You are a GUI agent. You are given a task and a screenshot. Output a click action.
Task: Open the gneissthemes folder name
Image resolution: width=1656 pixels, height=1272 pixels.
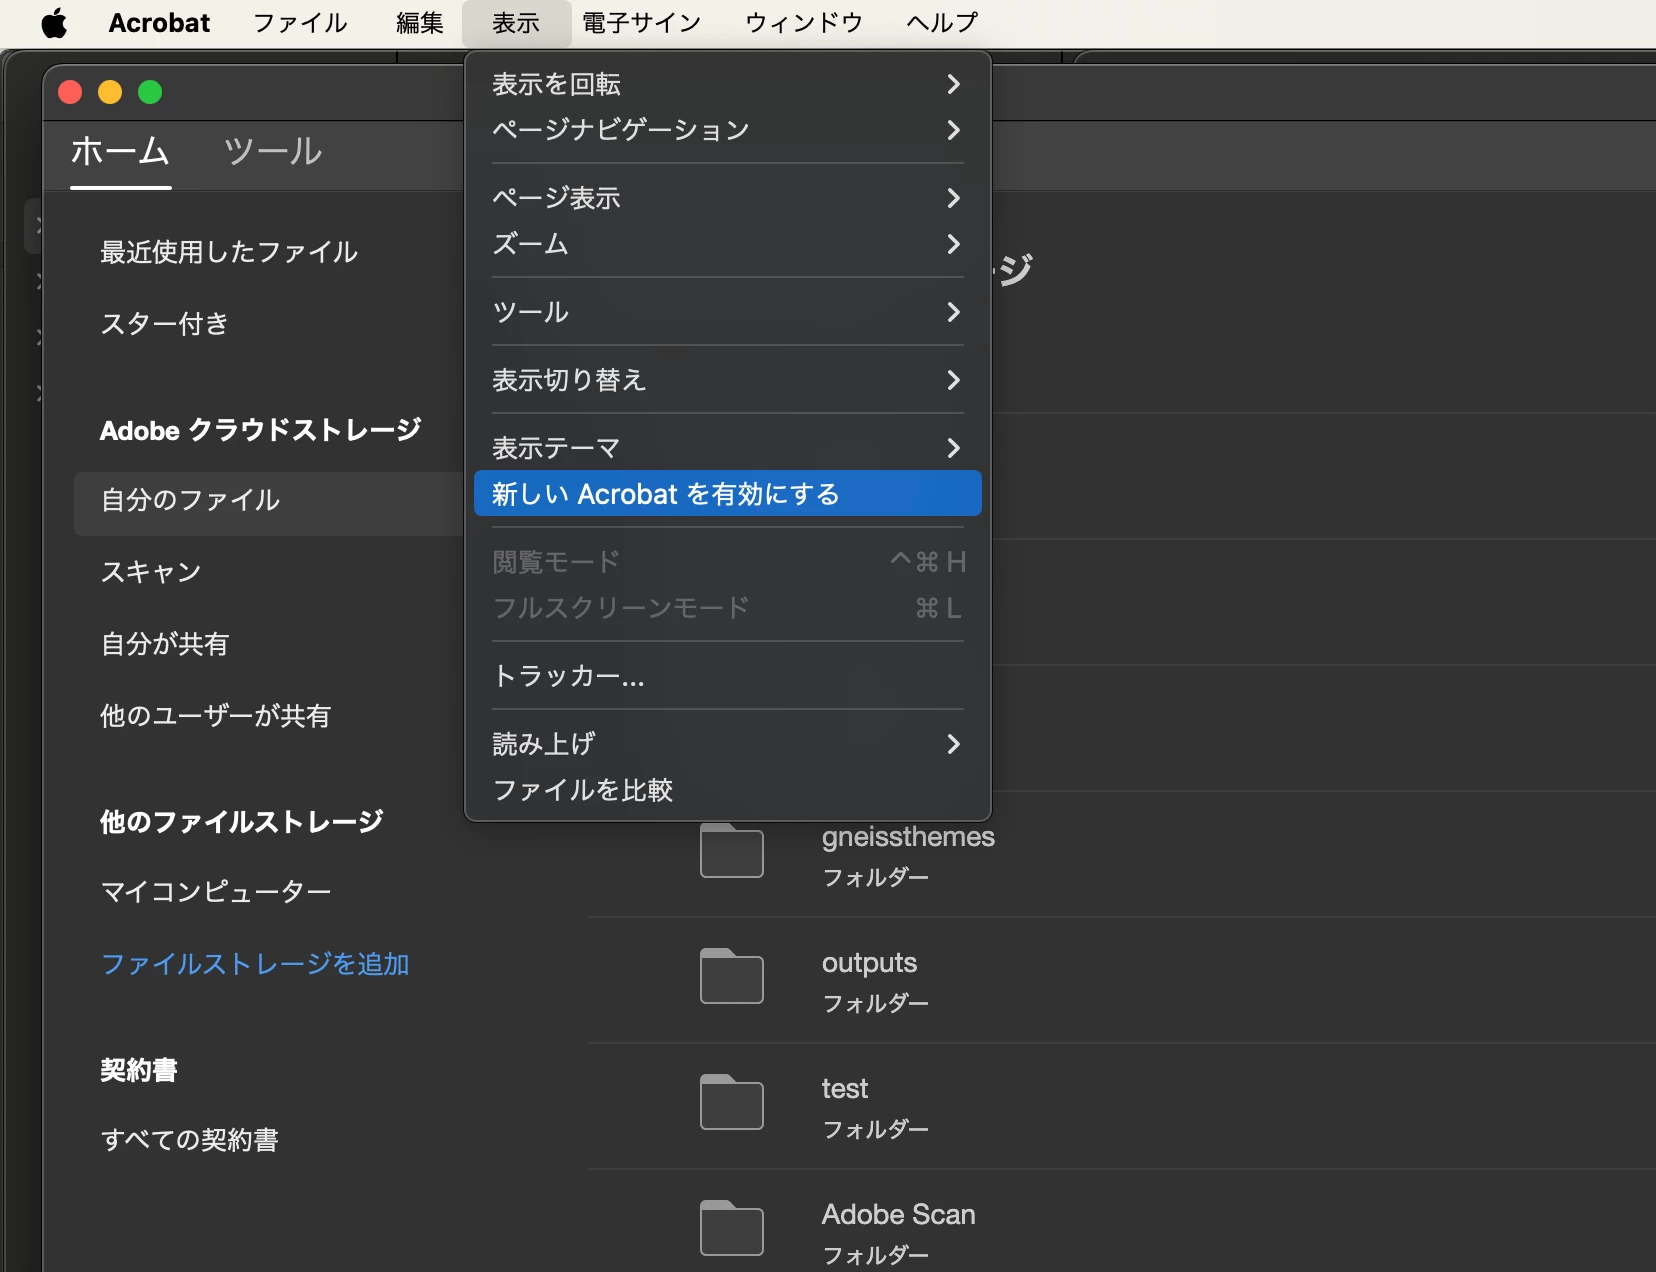click(x=908, y=836)
